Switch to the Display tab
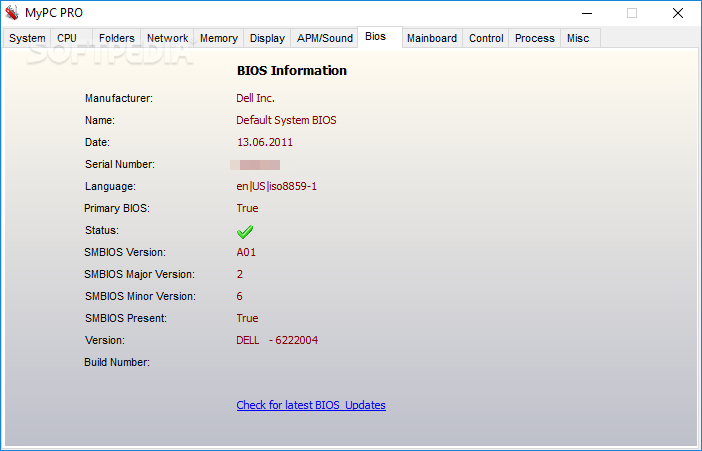The width and height of the screenshot is (702, 451). [267, 38]
